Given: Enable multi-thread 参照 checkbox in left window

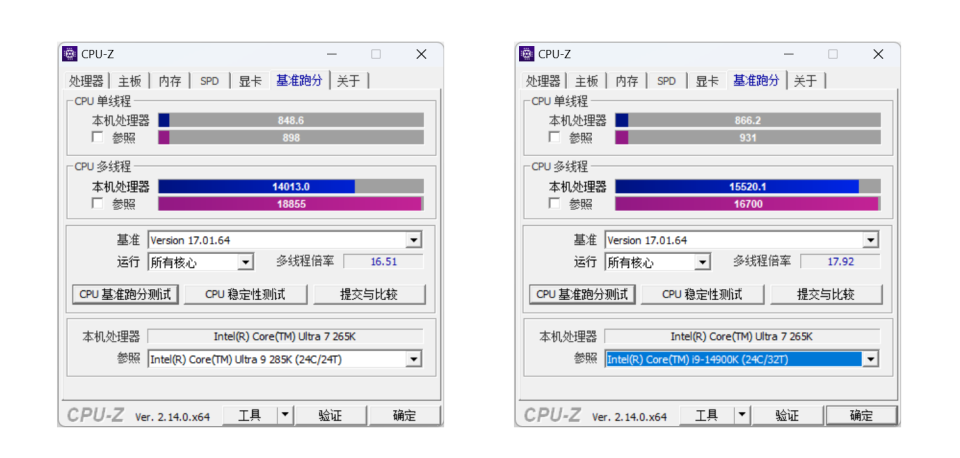Looking at the screenshot, I should click(97, 203).
